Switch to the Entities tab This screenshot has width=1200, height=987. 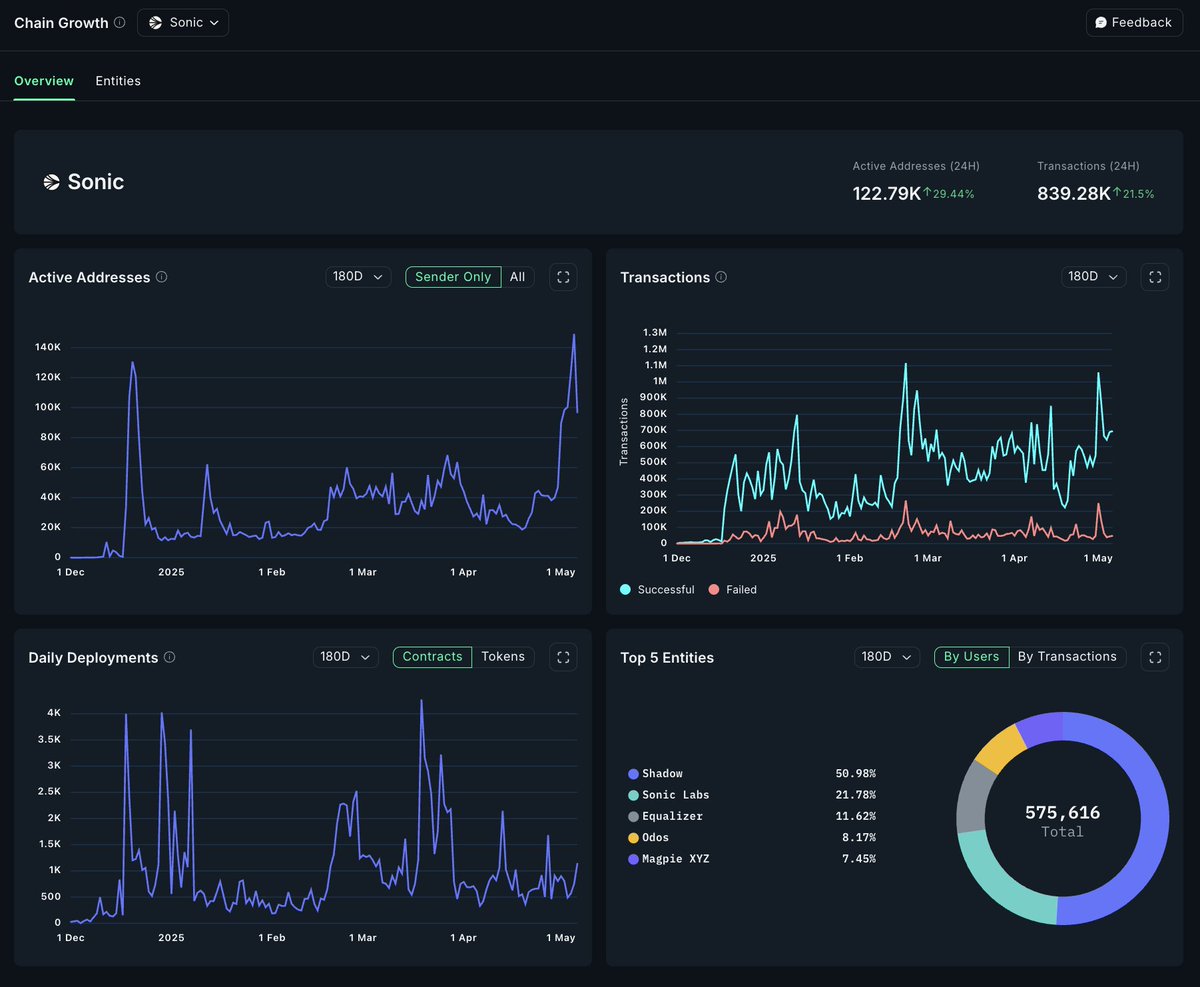click(118, 81)
